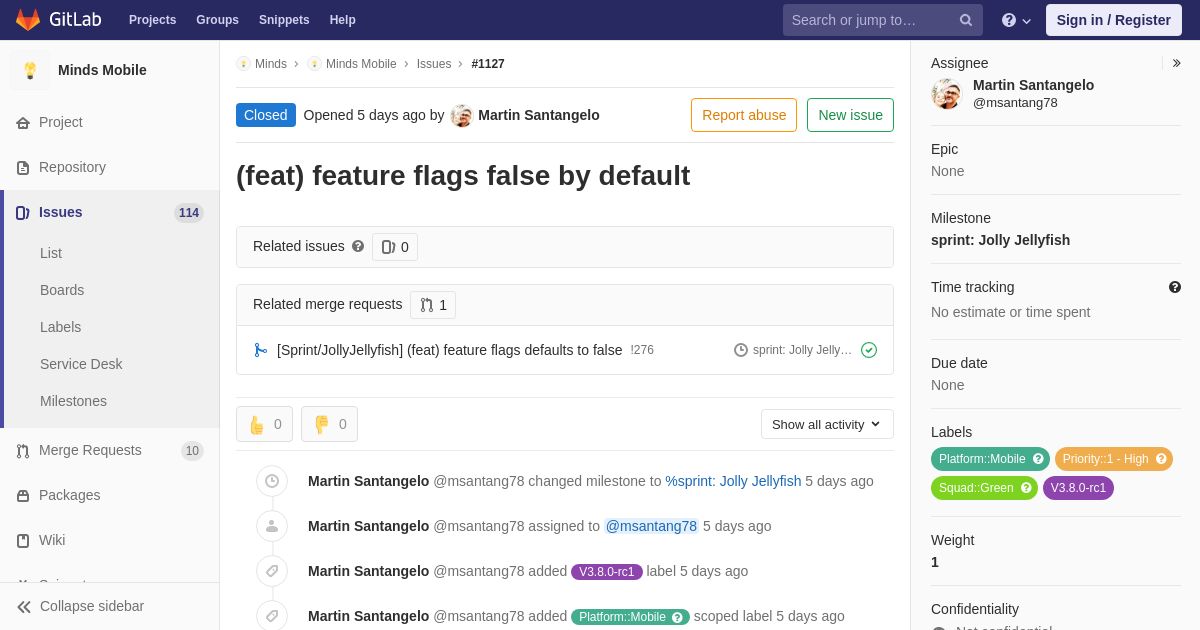This screenshot has height=630, width=1200.
Task: Click the Repository file icon in the sidebar
Action: (23, 167)
